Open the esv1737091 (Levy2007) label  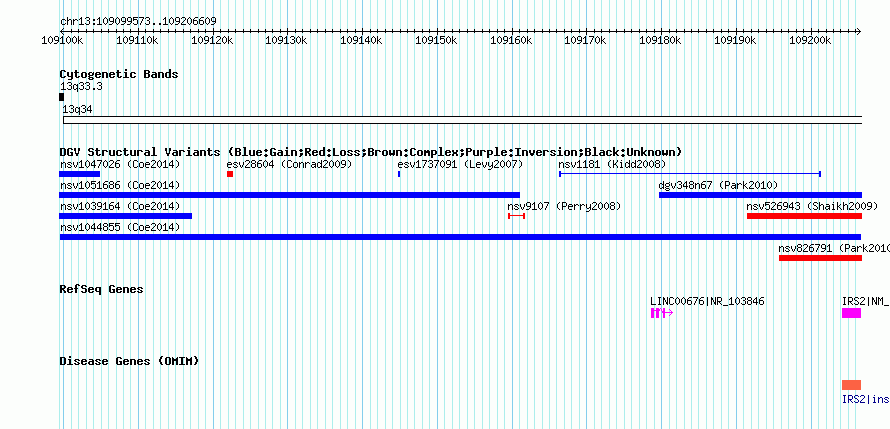click(x=460, y=165)
